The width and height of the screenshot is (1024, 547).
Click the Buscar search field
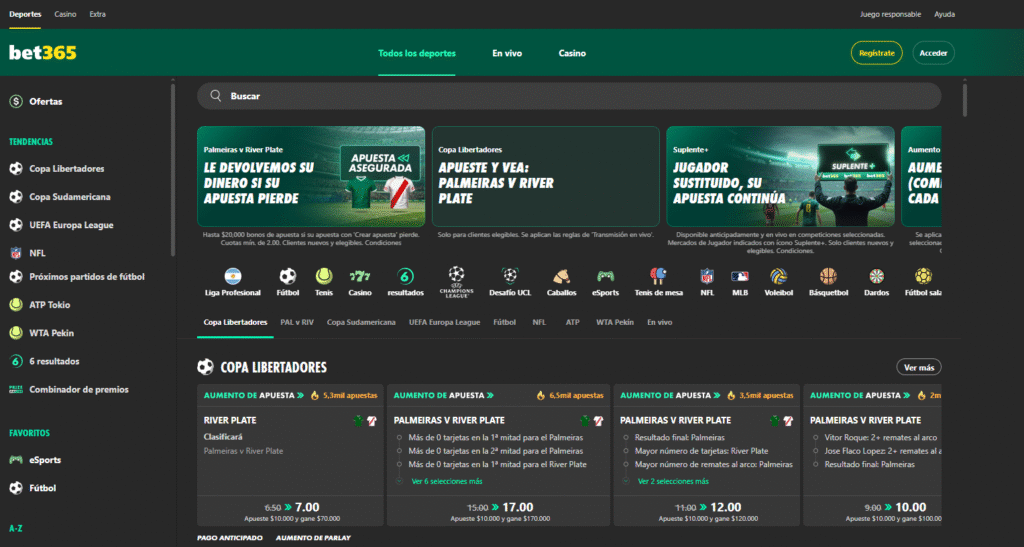click(x=569, y=96)
